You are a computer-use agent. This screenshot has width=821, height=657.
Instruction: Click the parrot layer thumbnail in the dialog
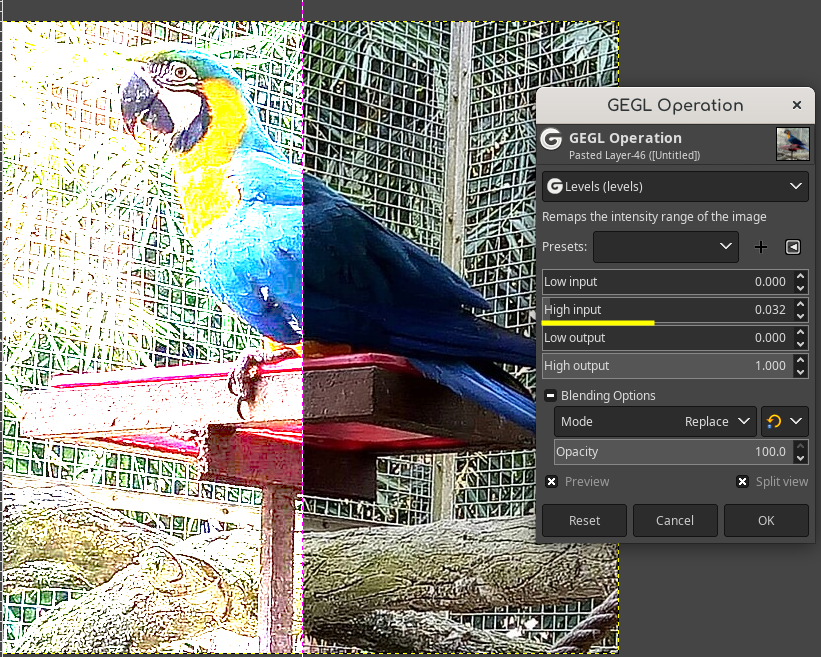(793, 144)
